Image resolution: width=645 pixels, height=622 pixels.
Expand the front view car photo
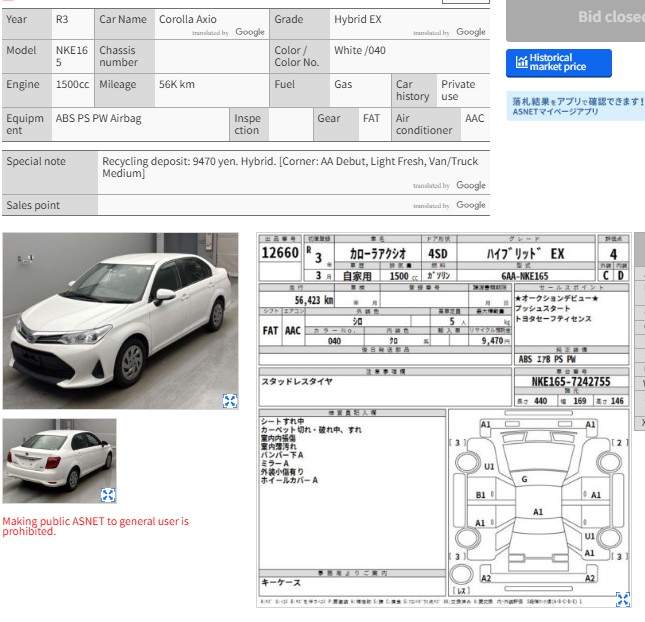(x=230, y=401)
